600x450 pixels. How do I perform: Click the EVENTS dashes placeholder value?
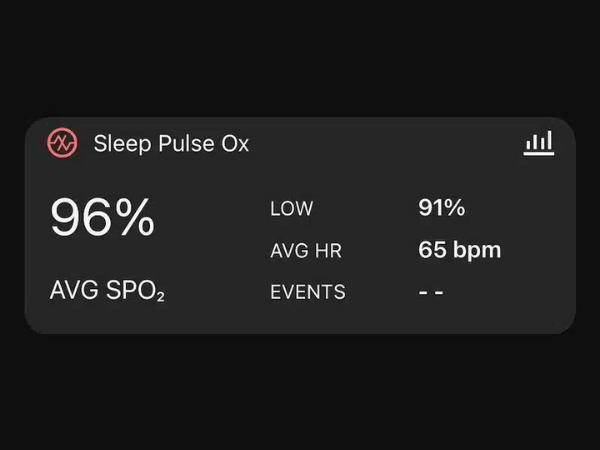(x=431, y=293)
